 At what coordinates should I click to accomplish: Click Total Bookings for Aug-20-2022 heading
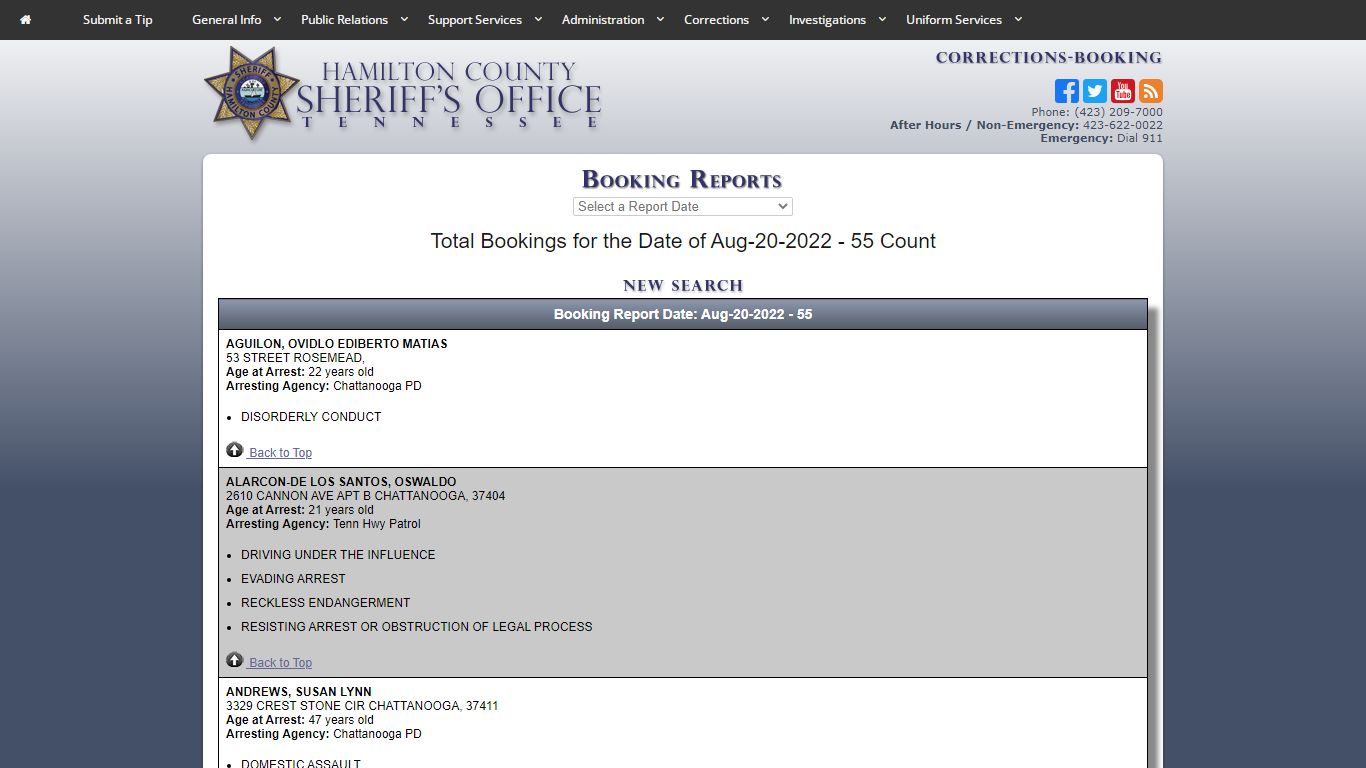click(683, 241)
